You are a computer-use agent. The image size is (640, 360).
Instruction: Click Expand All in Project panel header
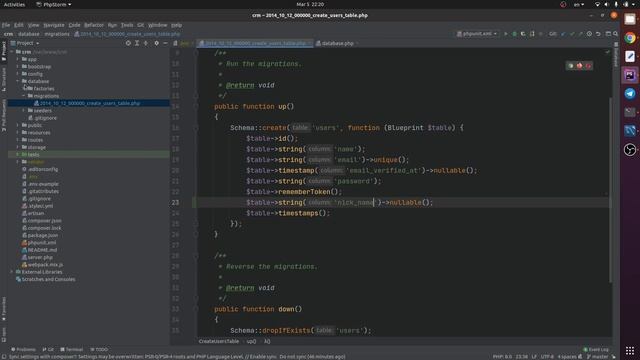[x=137, y=43]
